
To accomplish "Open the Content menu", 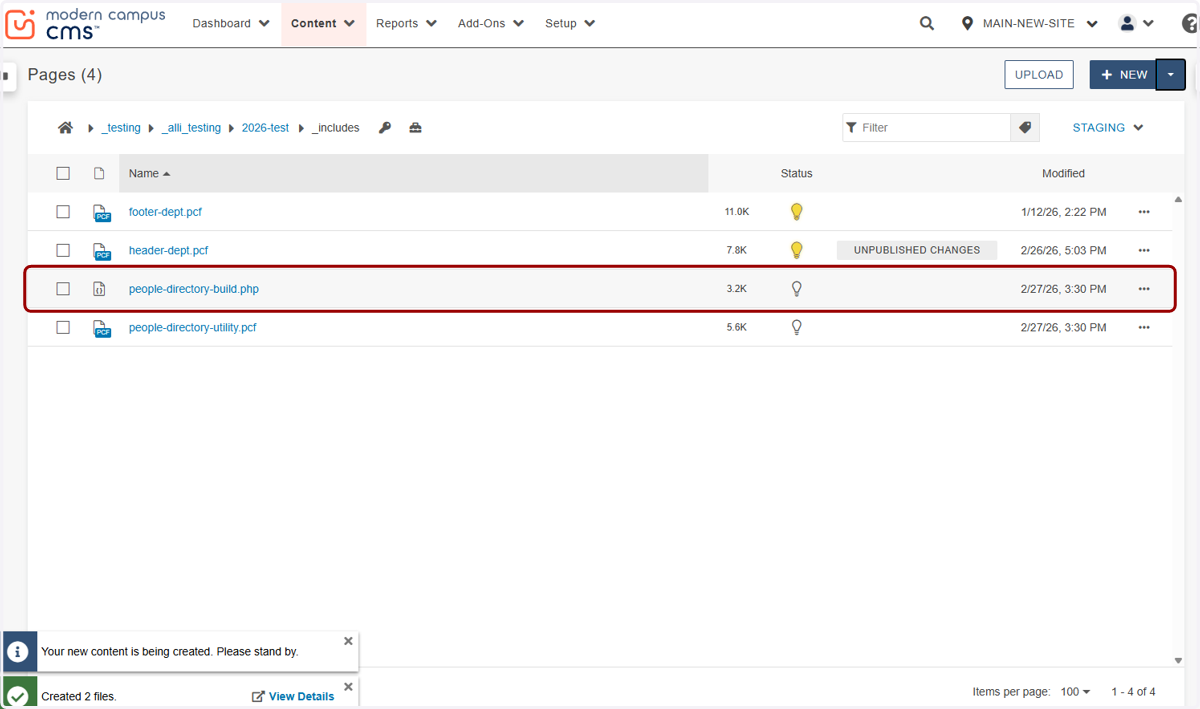I will pyautogui.click(x=323, y=23).
